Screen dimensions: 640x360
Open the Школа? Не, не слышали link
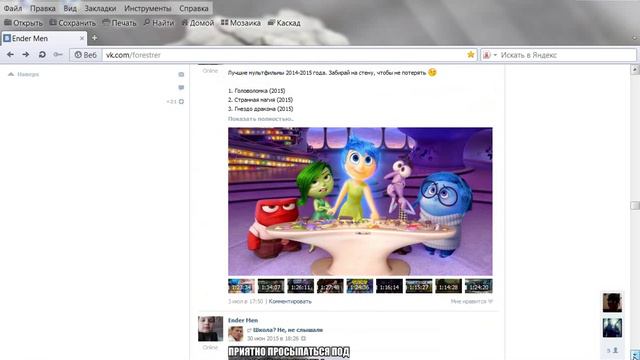click(288, 330)
